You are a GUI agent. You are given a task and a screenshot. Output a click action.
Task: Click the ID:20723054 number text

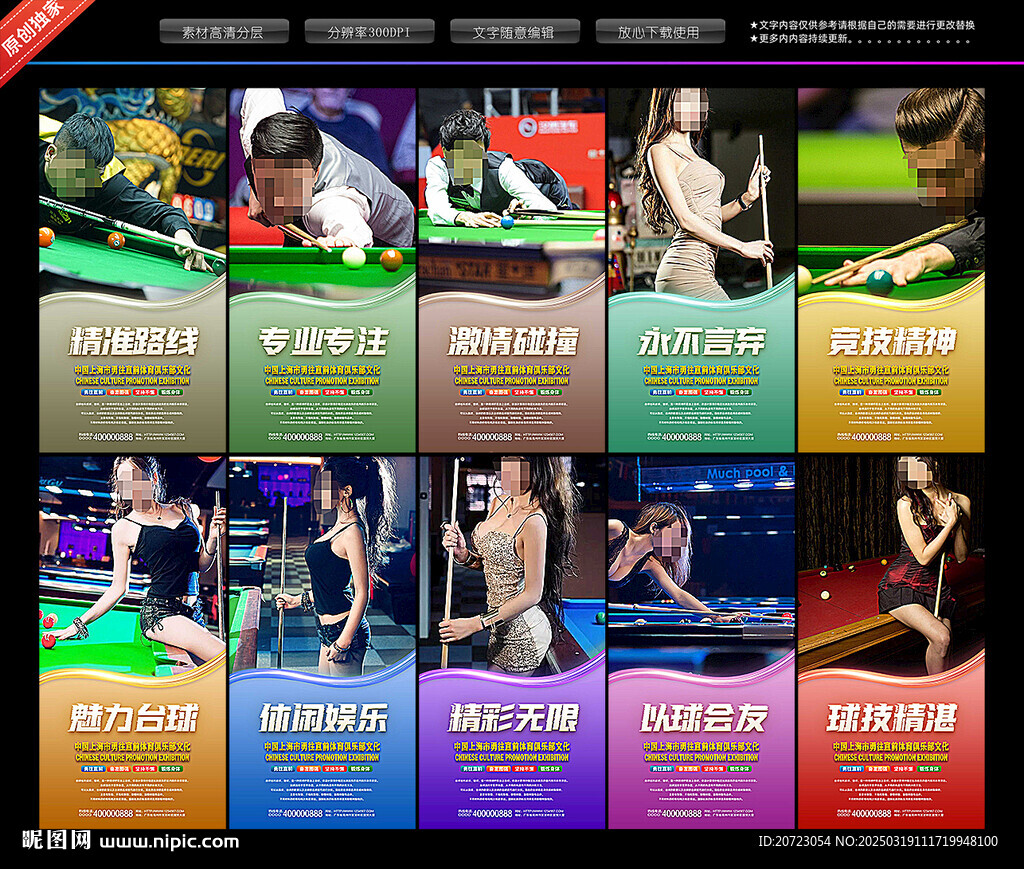[794, 841]
